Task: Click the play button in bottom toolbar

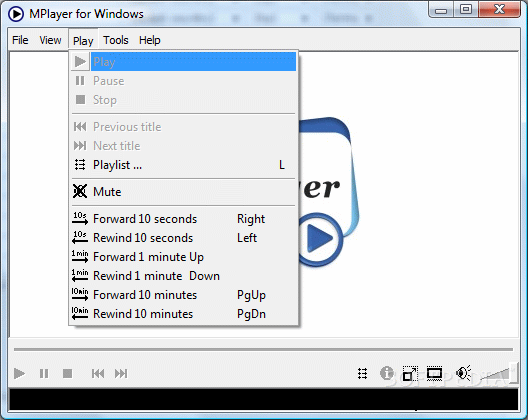Action: click(19, 374)
